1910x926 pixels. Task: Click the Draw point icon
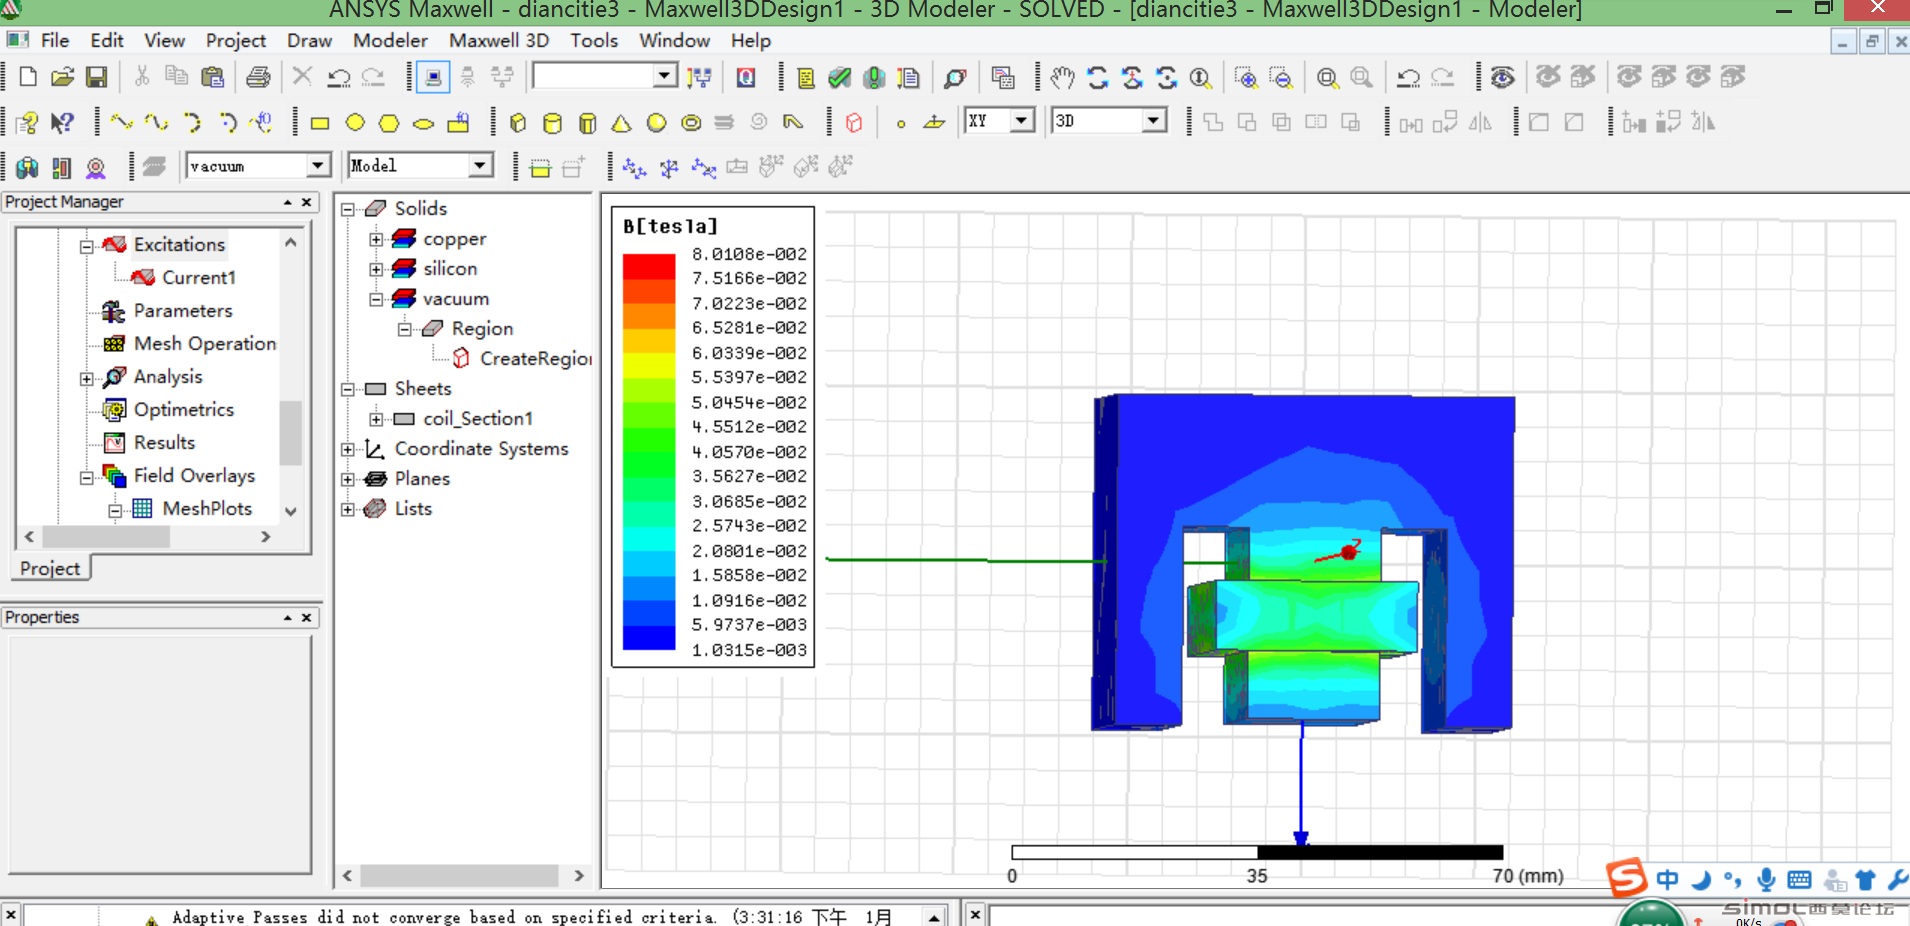[901, 123]
